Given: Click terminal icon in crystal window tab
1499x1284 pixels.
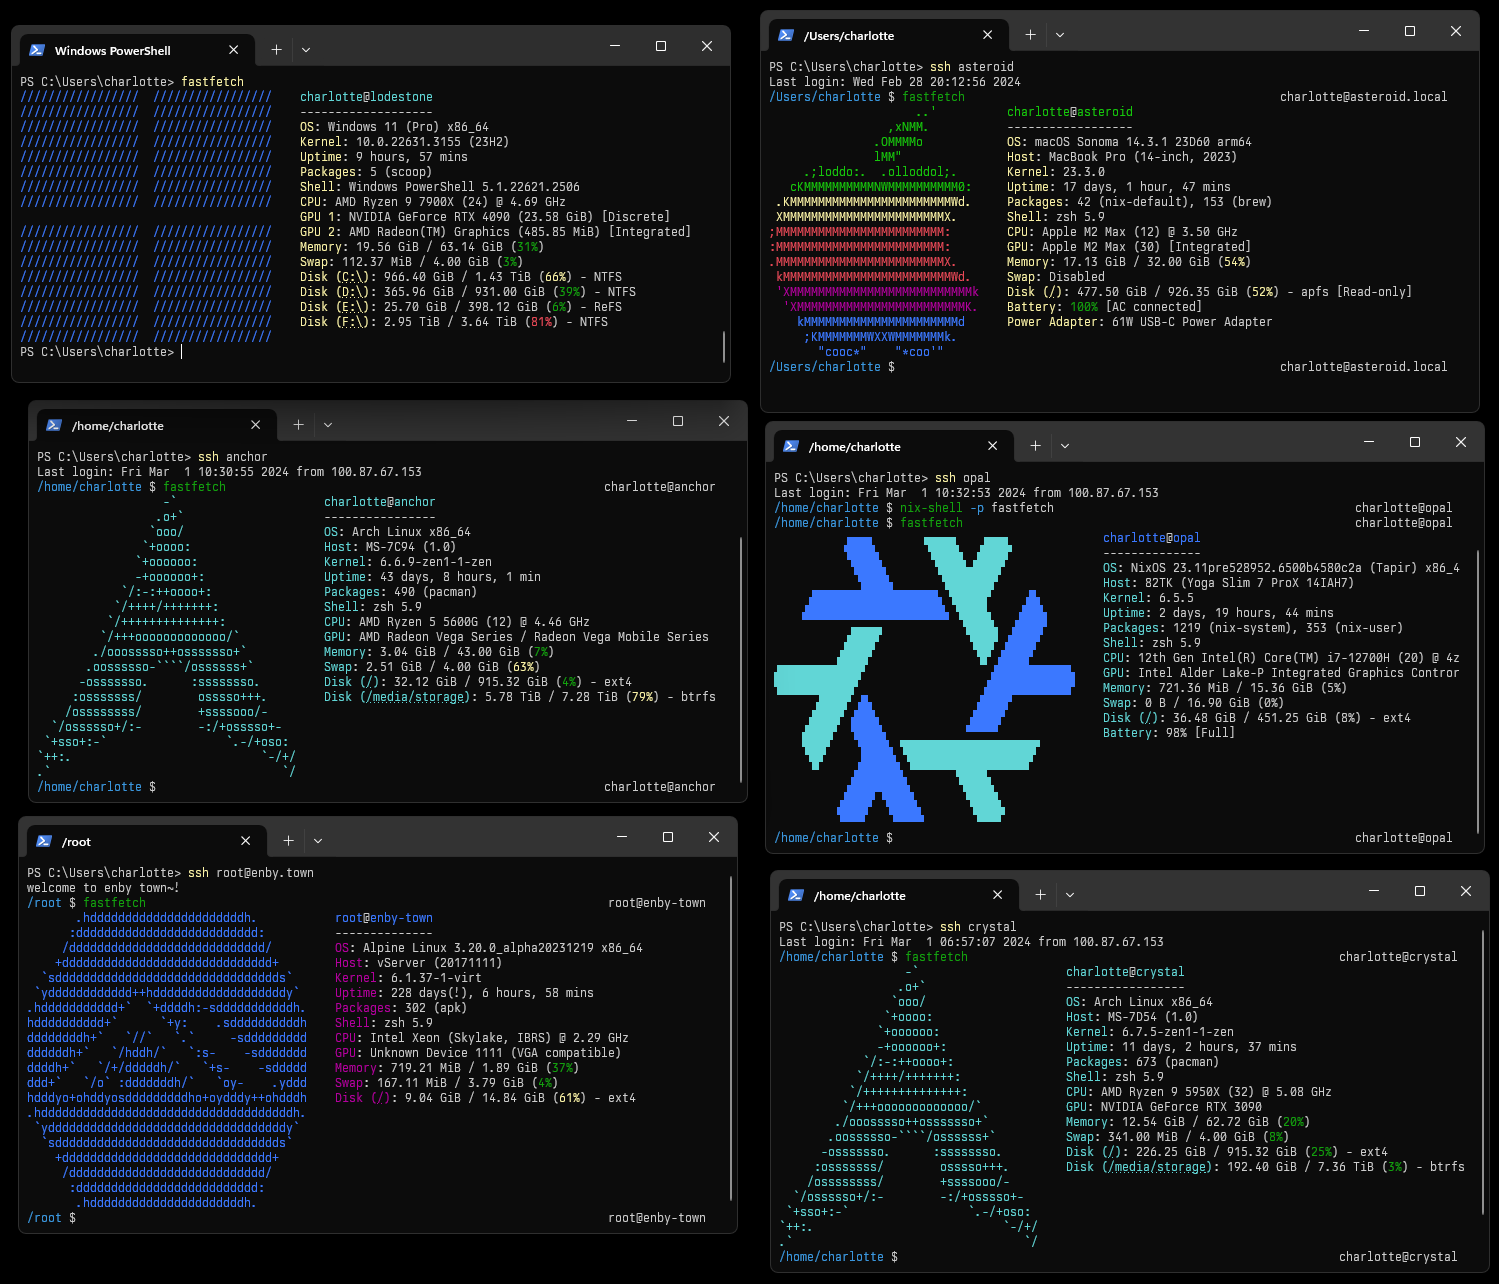Looking at the screenshot, I should [796, 895].
